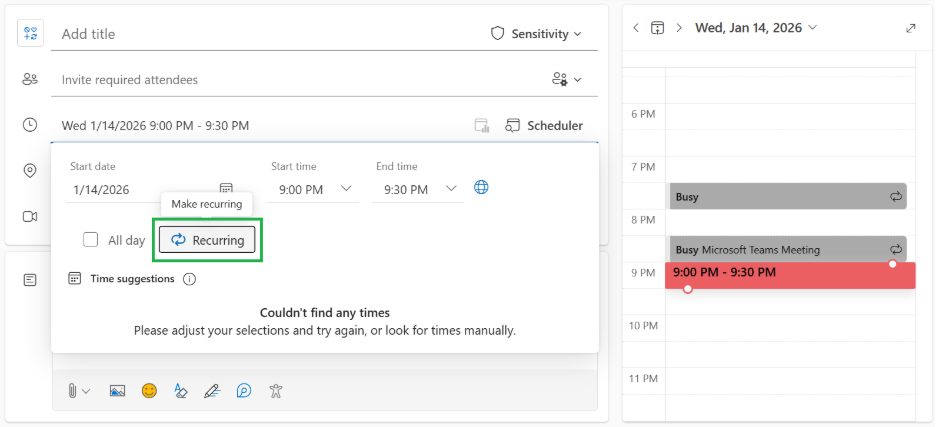Click the Recurring button
The width and height of the screenshot is (936, 427).
click(x=207, y=240)
